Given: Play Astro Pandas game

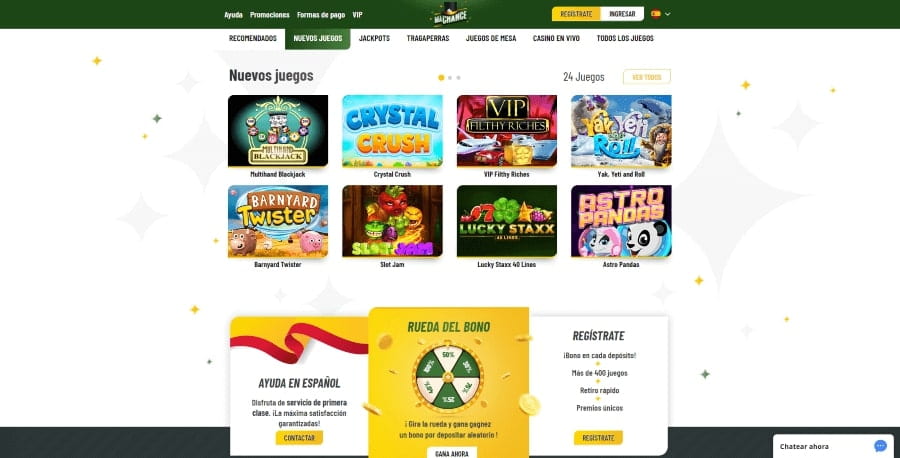Looking at the screenshot, I should pyautogui.click(x=621, y=221).
